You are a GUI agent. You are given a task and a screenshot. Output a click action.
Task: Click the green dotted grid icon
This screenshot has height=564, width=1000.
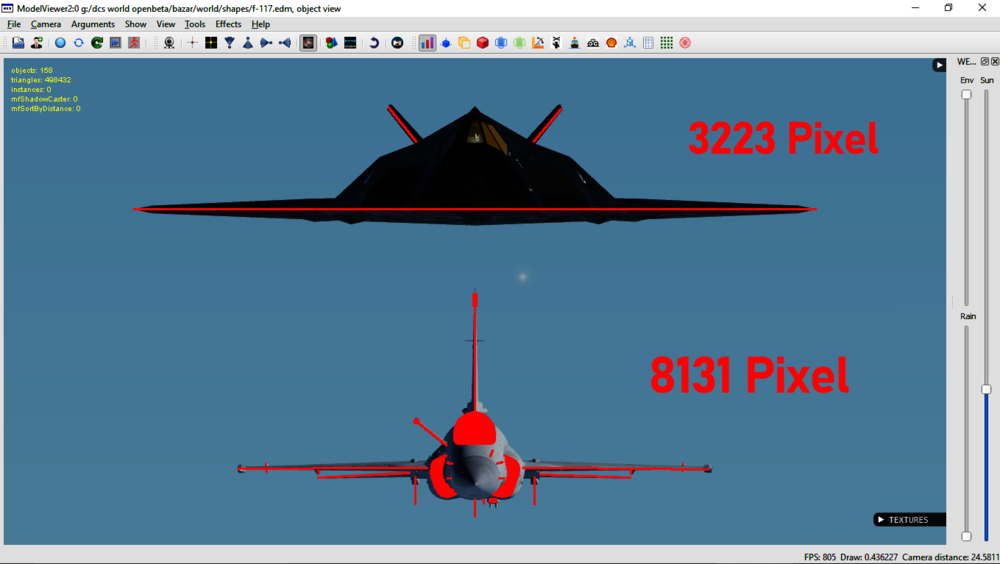[x=666, y=43]
